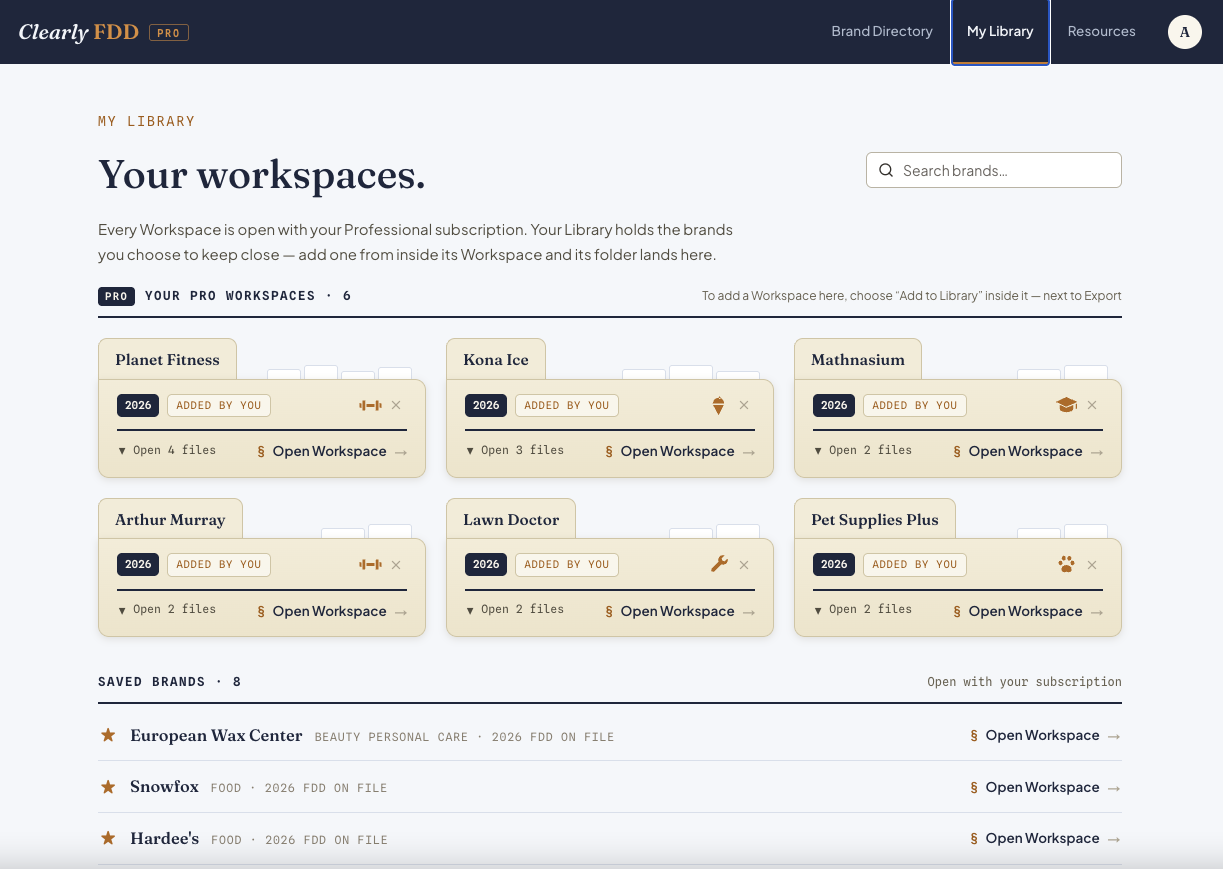
Task: Open the user avatar "A" menu
Action: (x=1185, y=32)
